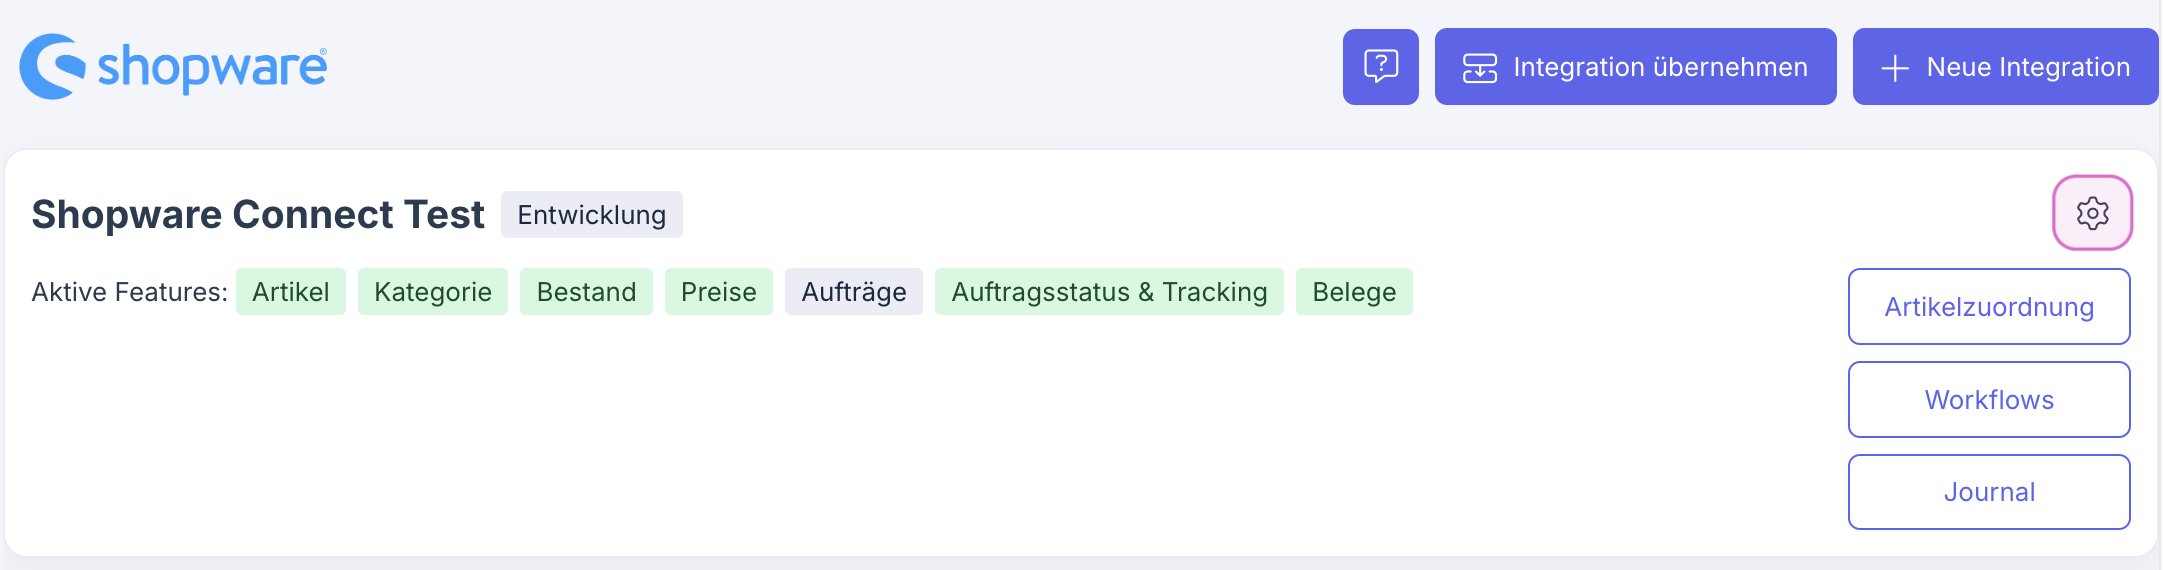Click the Neue Integration button
Viewport: 2163px width, 570px height.
point(2005,67)
